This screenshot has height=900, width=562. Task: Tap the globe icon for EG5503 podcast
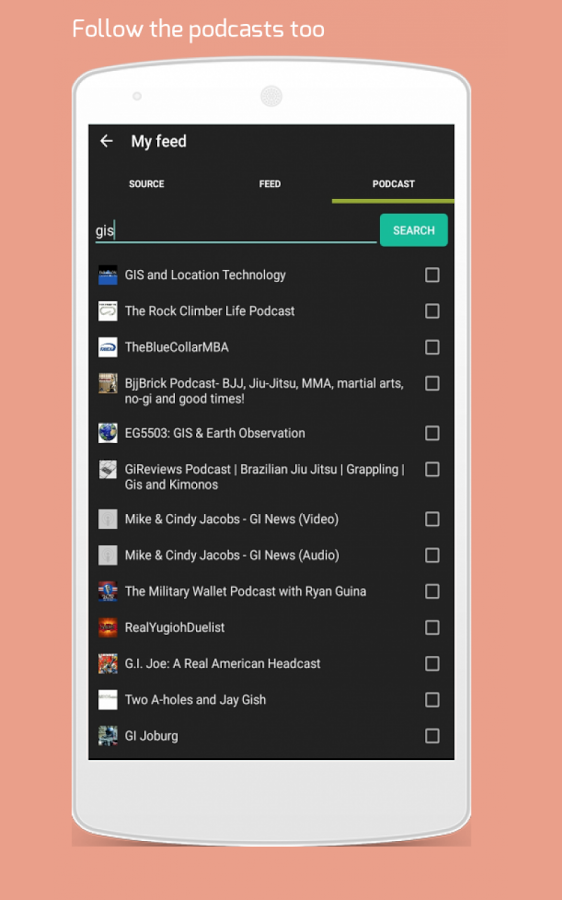pyautogui.click(x=108, y=433)
